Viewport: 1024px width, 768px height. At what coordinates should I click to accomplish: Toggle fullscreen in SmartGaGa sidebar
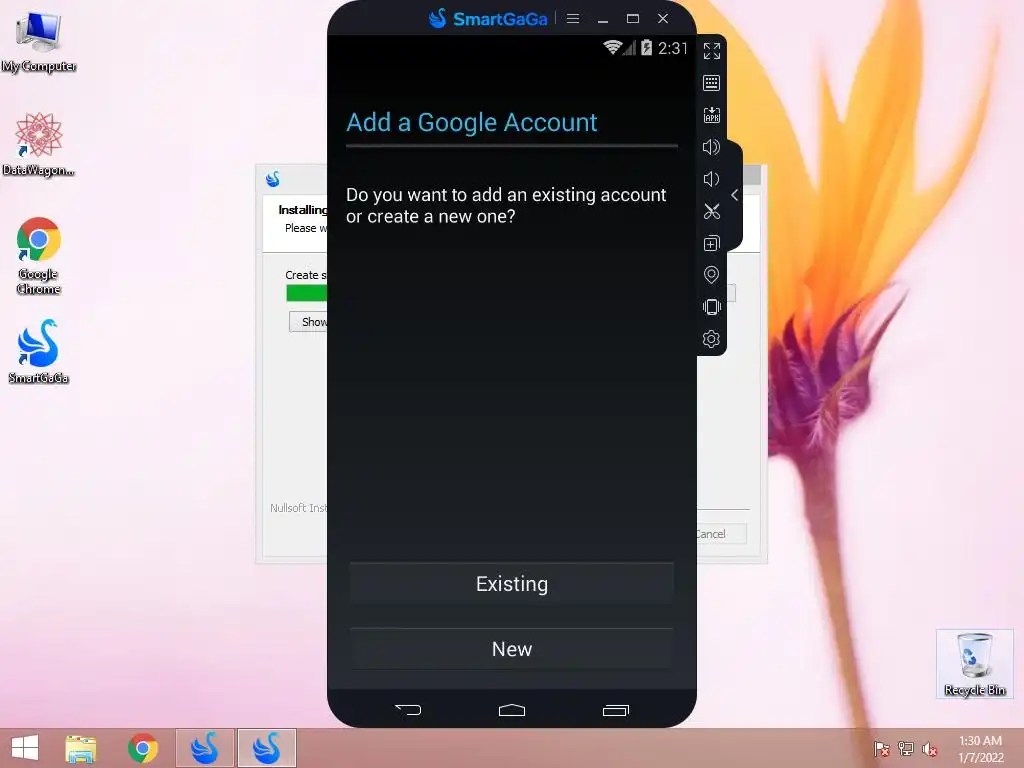711,51
